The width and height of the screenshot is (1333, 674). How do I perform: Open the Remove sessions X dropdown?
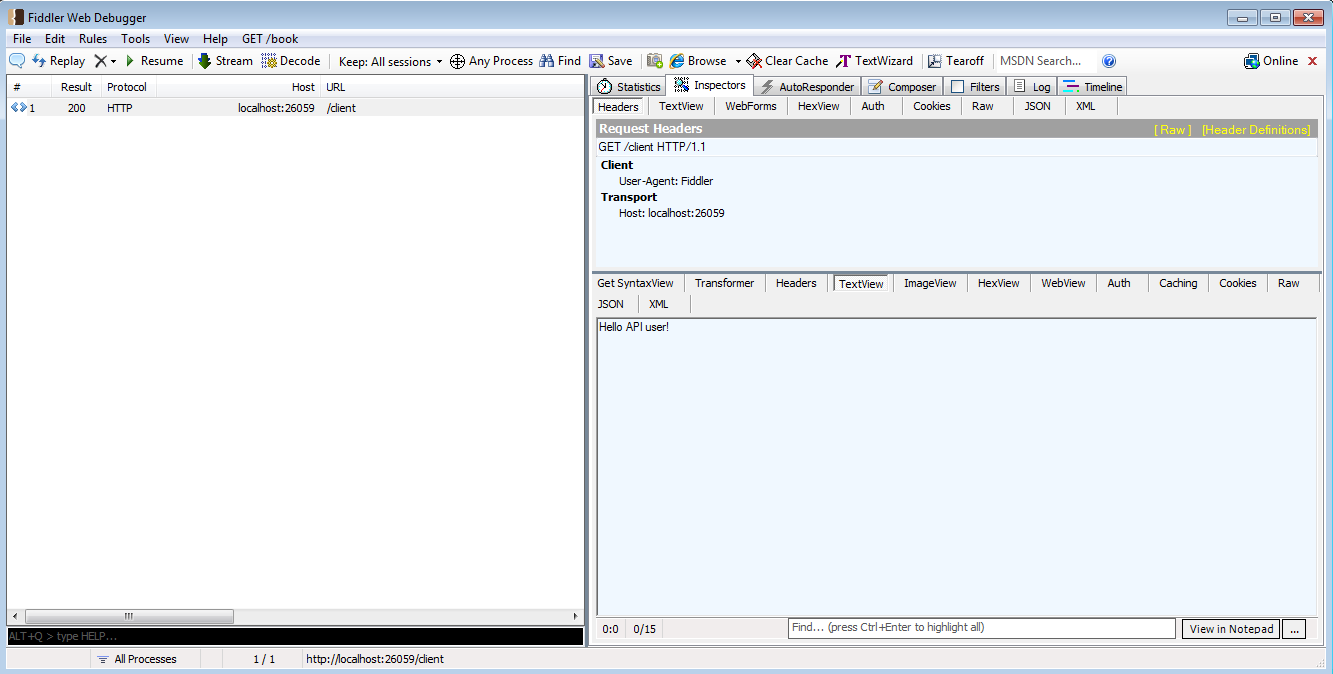click(105, 61)
